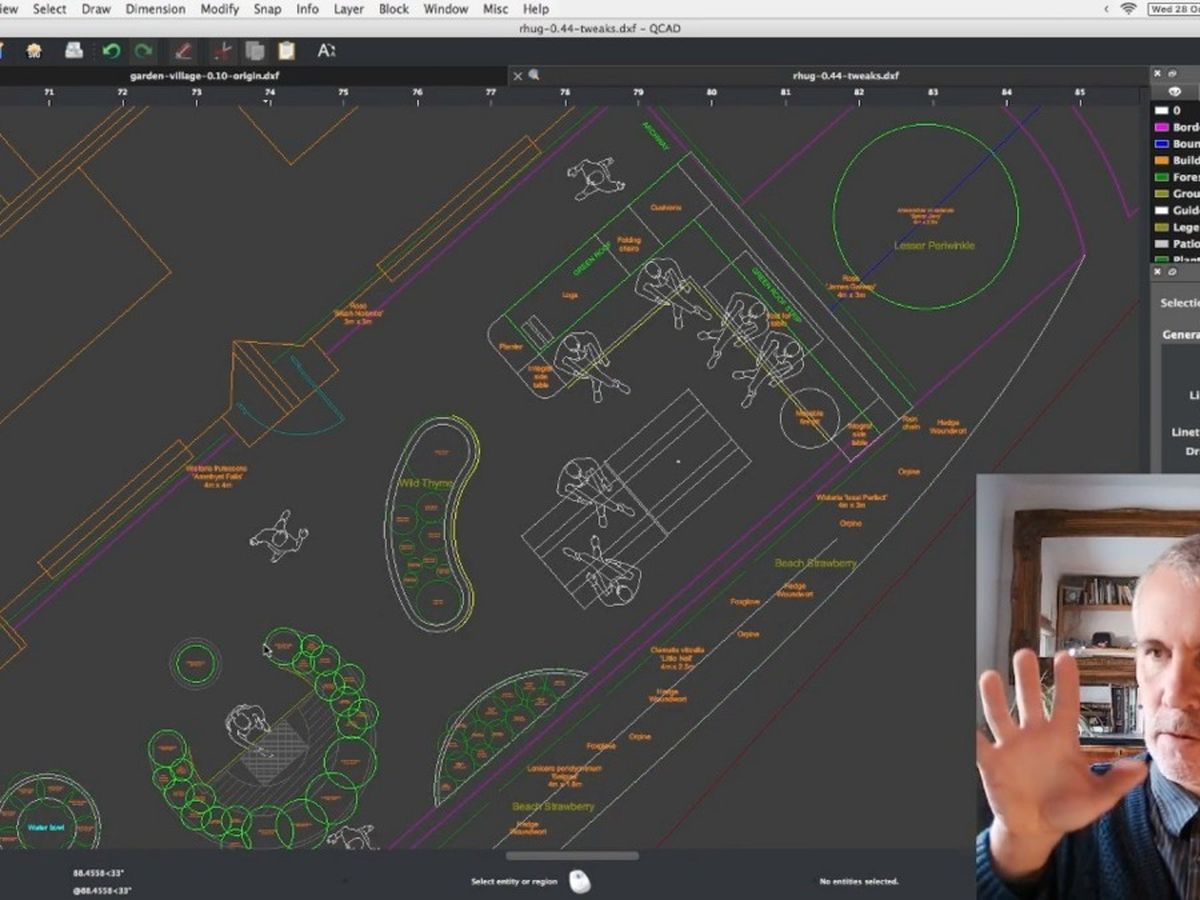Click the Paste clipboard icon
Image resolution: width=1200 pixels, height=900 pixels.
point(286,50)
